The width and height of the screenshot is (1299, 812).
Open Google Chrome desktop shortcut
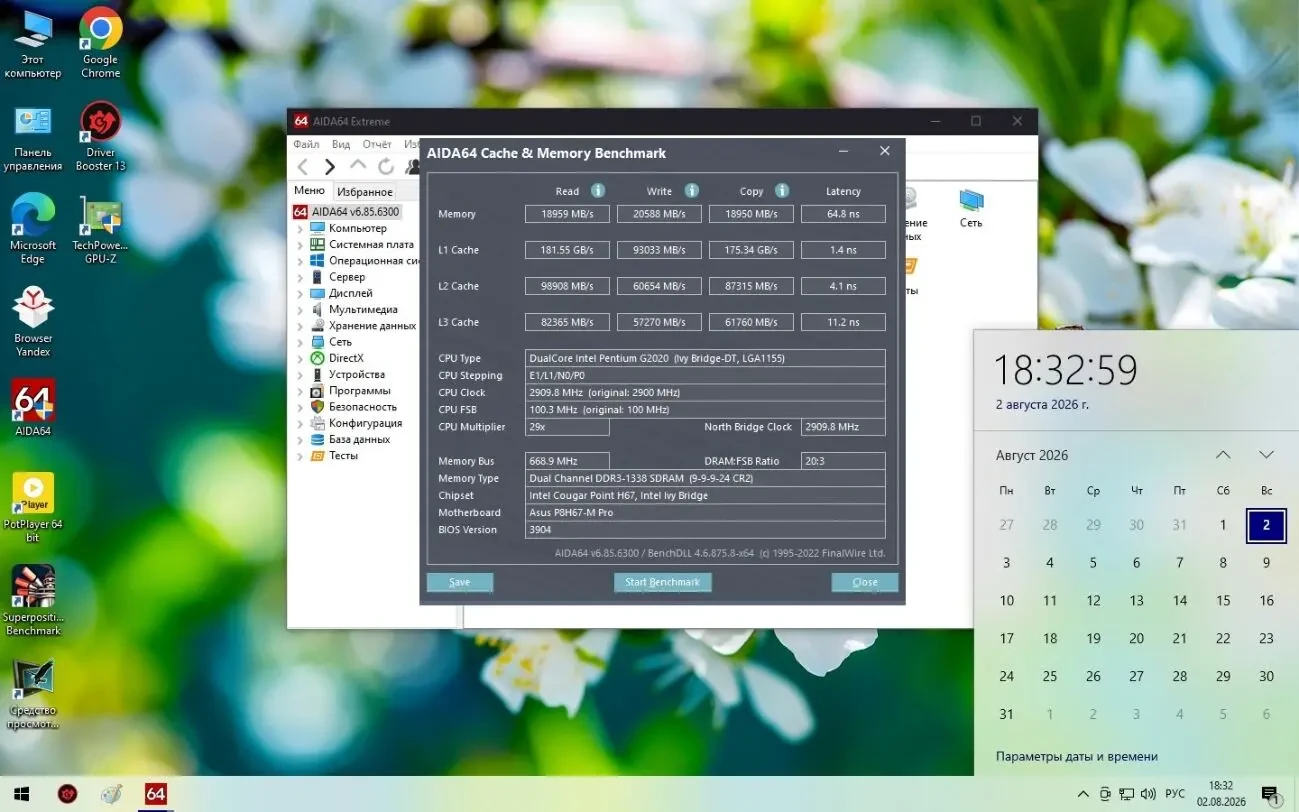click(101, 44)
